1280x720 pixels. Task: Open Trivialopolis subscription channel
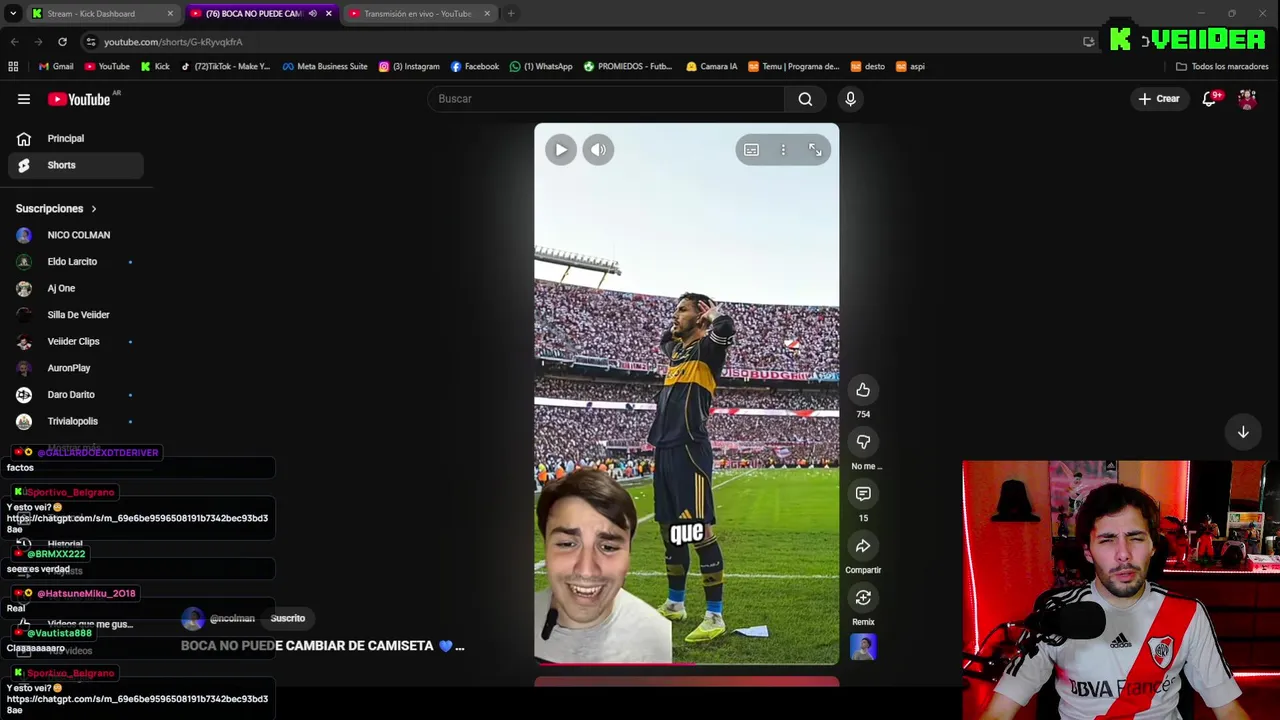pyautogui.click(x=75, y=421)
